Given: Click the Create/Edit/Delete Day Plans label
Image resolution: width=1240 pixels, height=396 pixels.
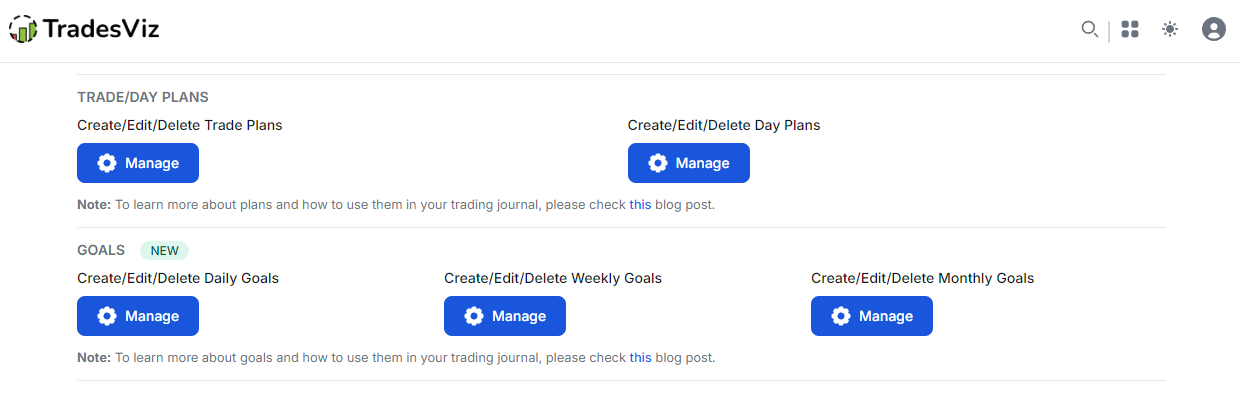Looking at the screenshot, I should coord(724,125).
